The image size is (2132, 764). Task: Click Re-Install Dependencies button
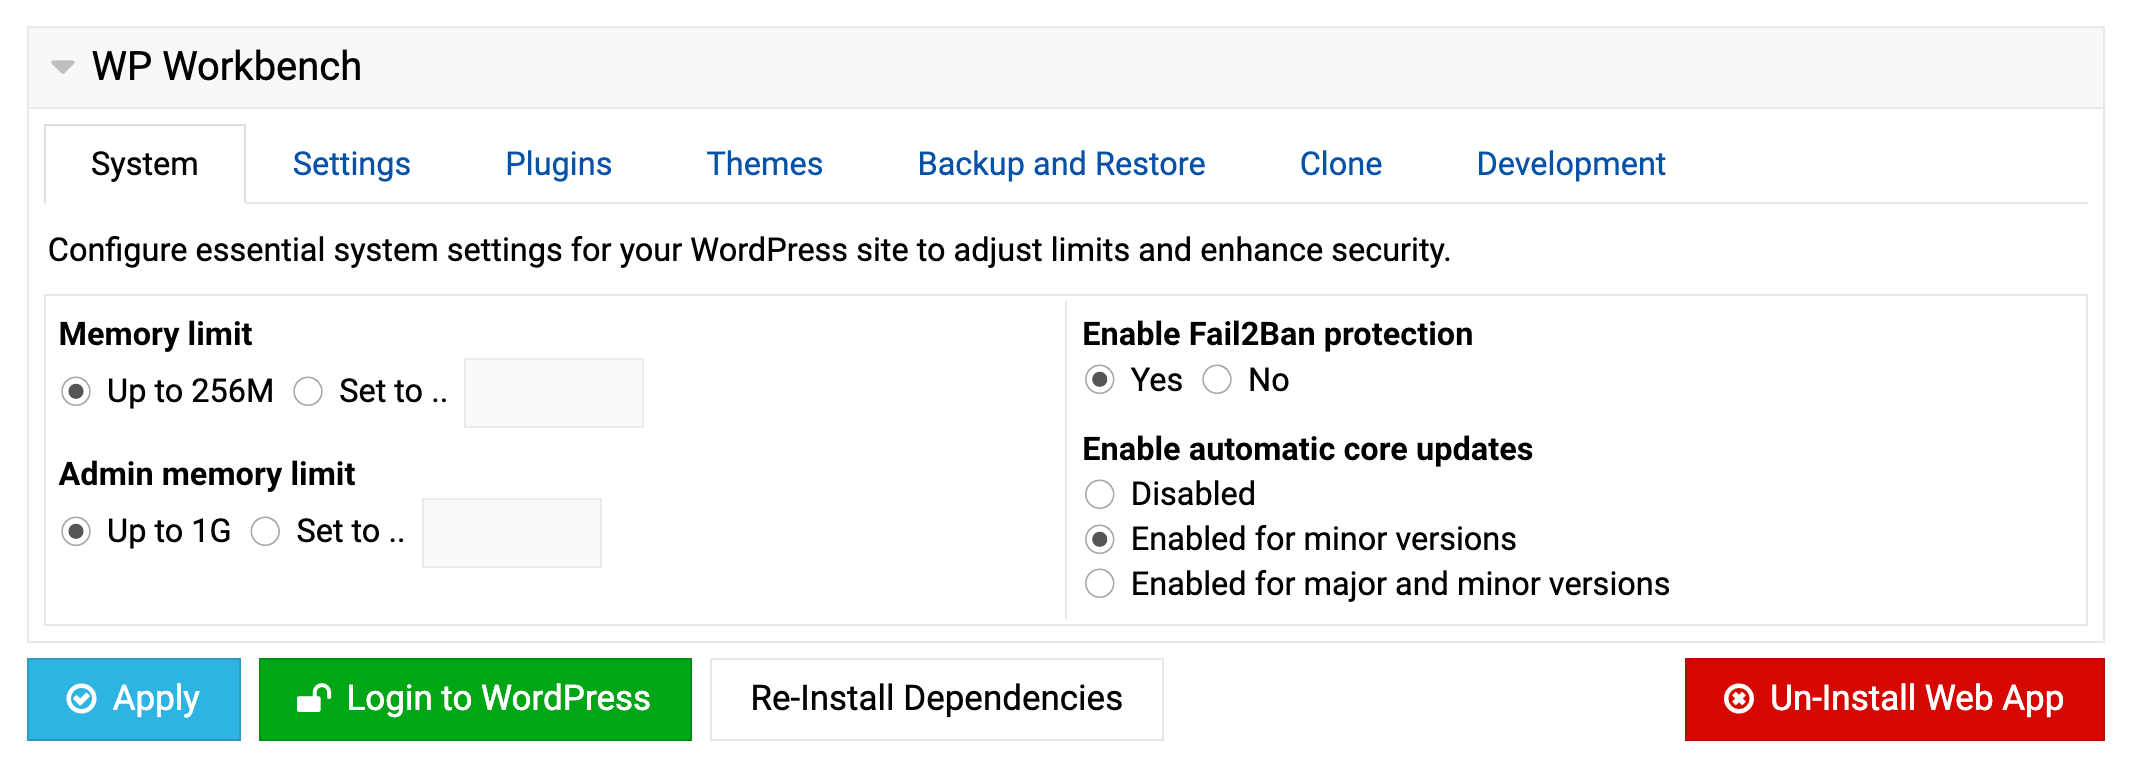(x=937, y=699)
